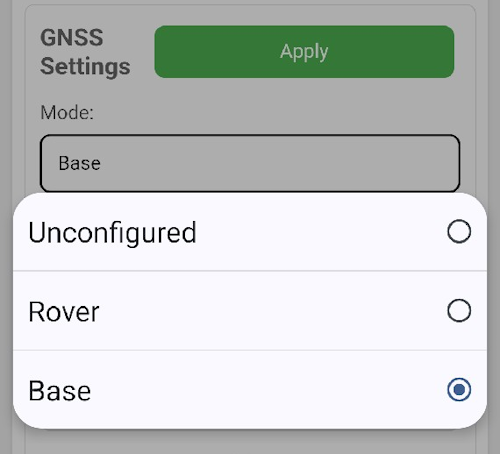Select the Rover radio button circle
Screen dimensions: 500x454
tap(459, 311)
